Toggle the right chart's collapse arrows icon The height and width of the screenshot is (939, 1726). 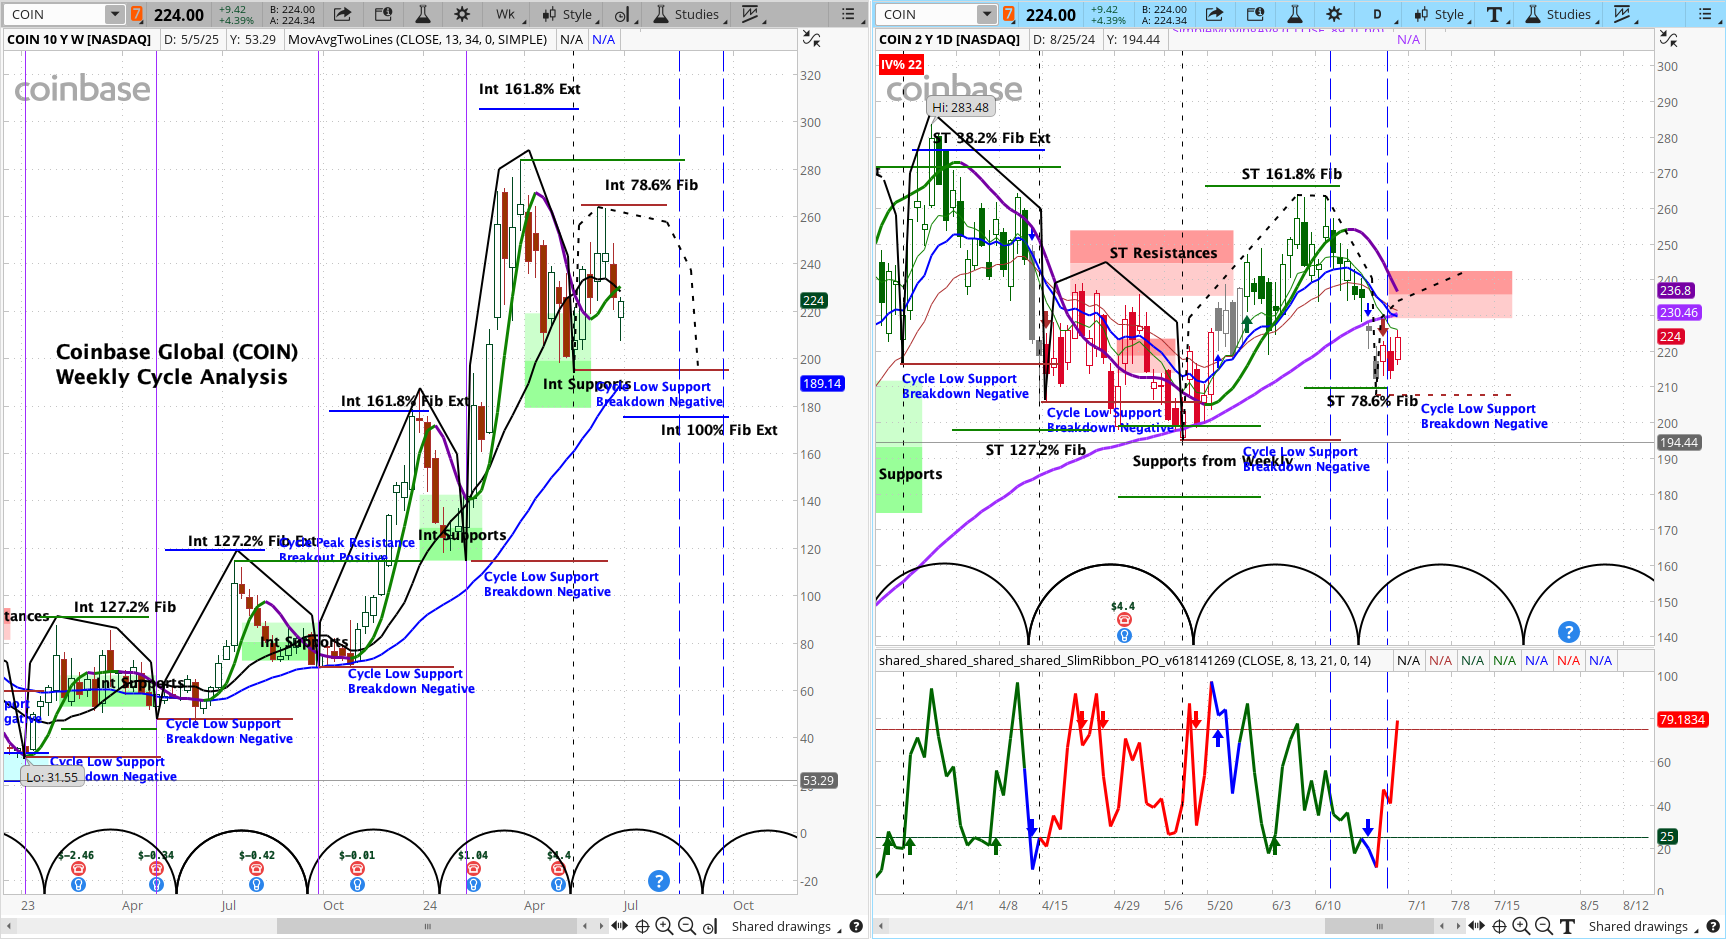click(1668, 39)
